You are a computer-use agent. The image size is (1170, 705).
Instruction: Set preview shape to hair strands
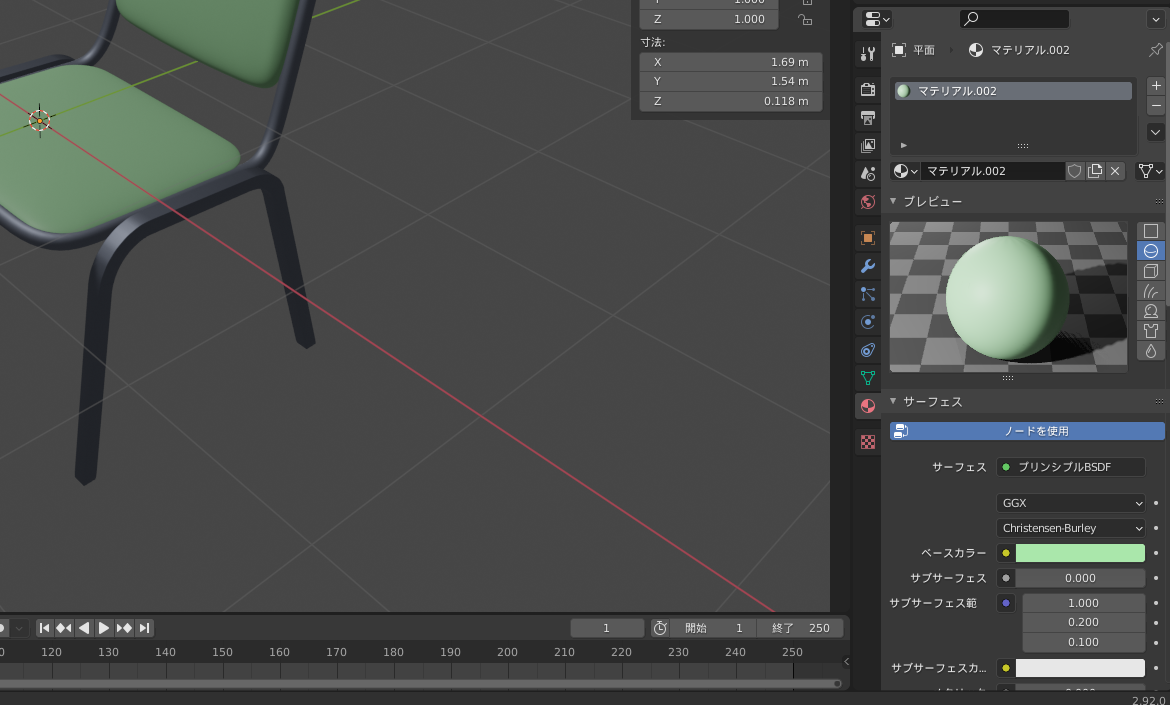pyautogui.click(x=1151, y=291)
